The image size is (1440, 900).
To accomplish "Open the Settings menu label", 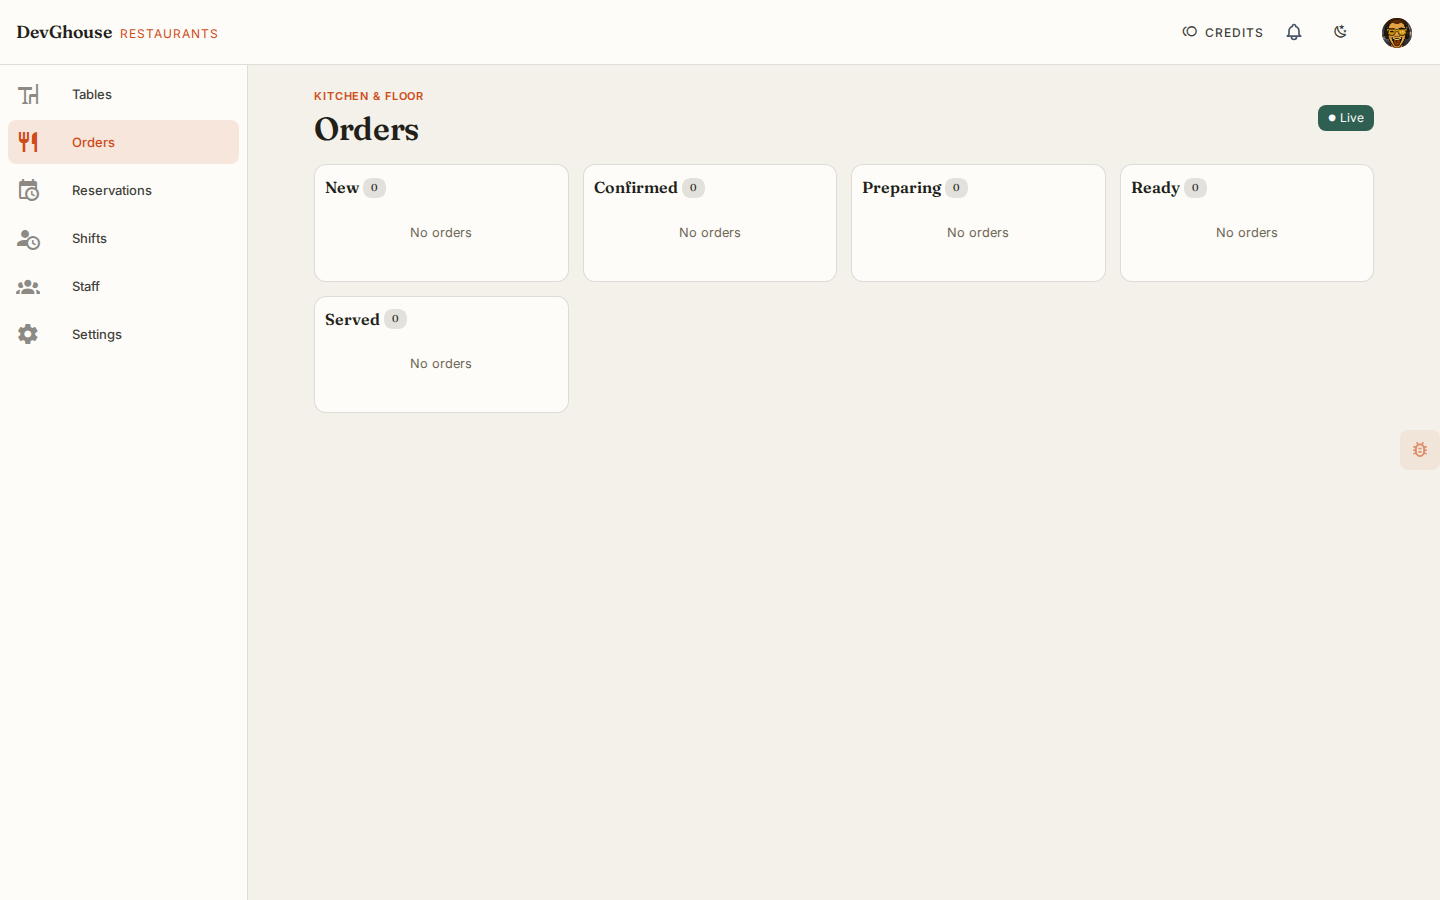I will pos(97,334).
